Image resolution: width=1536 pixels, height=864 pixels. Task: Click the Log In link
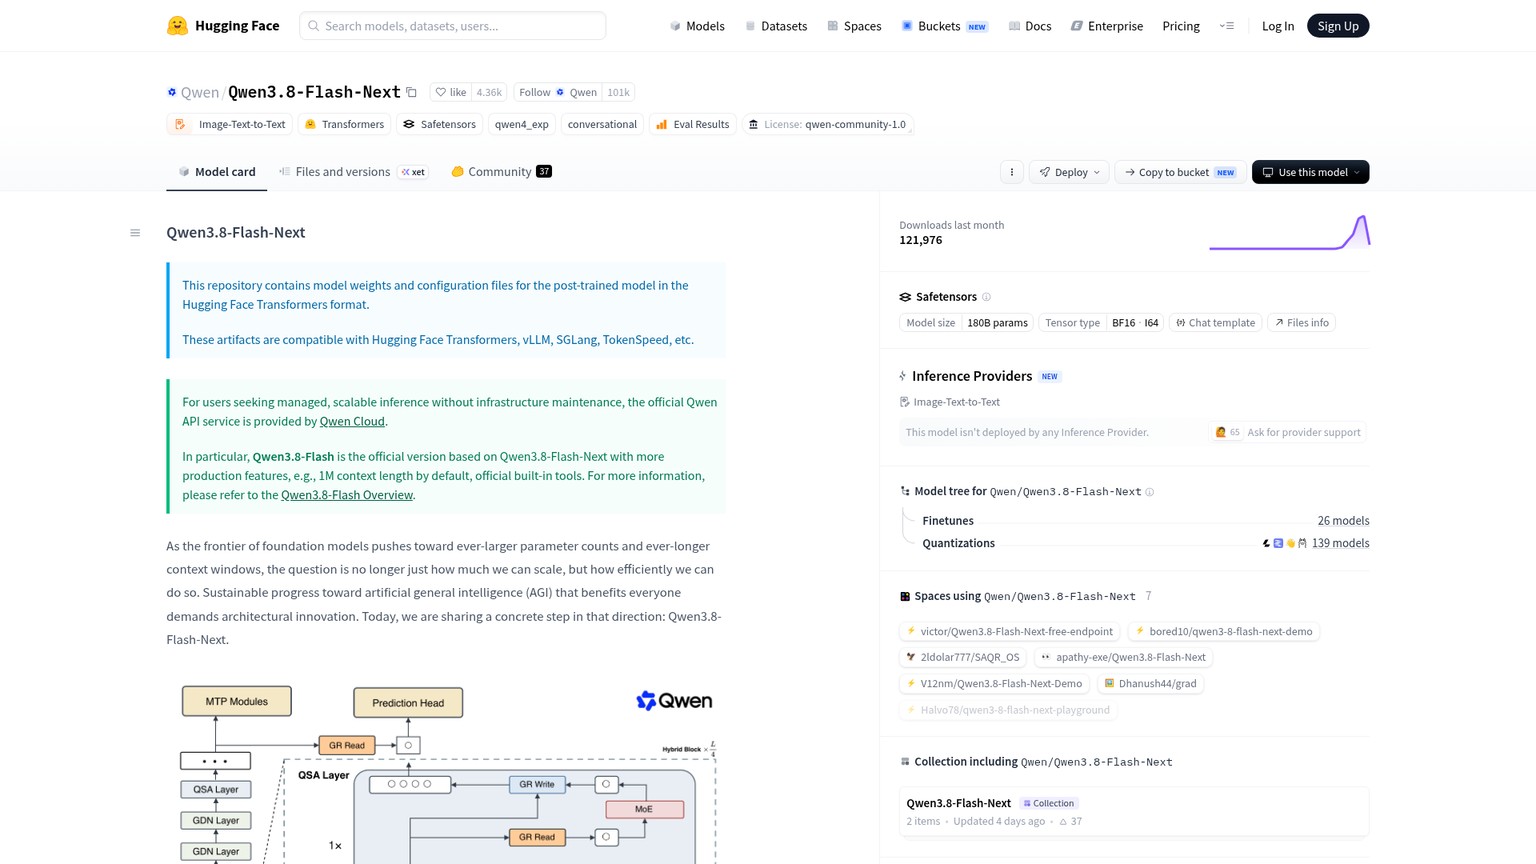(1278, 26)
